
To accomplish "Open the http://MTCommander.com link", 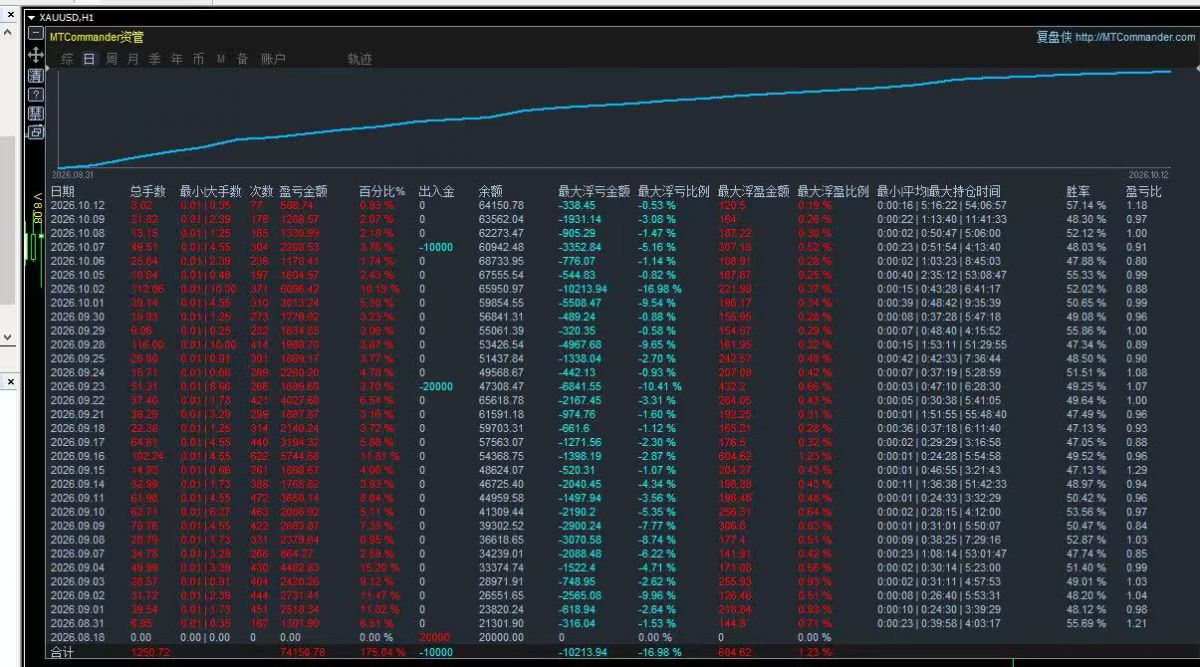I will tap(1135, 37).
